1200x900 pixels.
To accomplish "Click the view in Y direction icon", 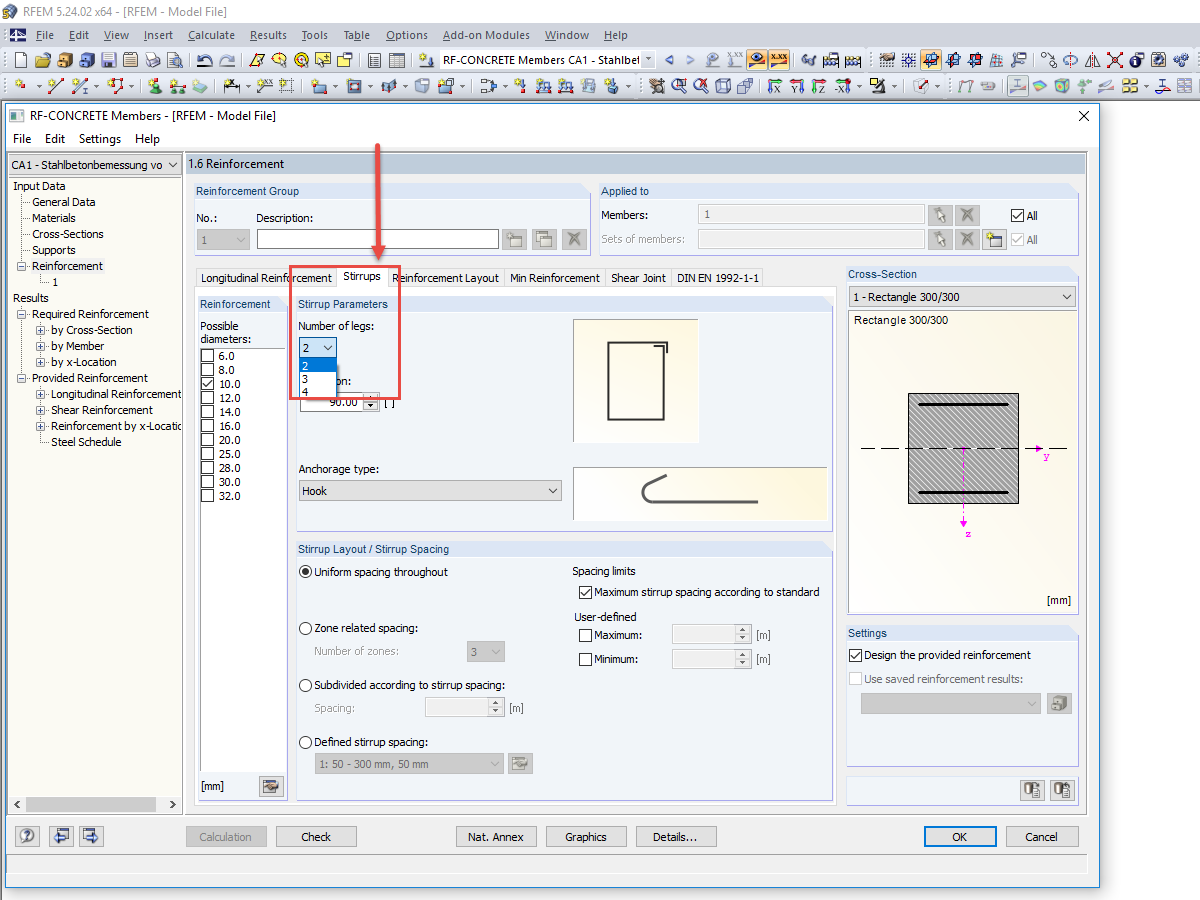I will point(795,86).
